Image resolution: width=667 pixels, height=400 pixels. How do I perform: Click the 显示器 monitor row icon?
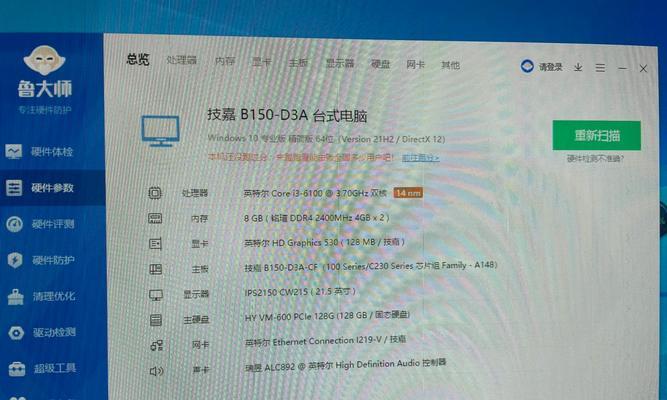tap(156, 294)
